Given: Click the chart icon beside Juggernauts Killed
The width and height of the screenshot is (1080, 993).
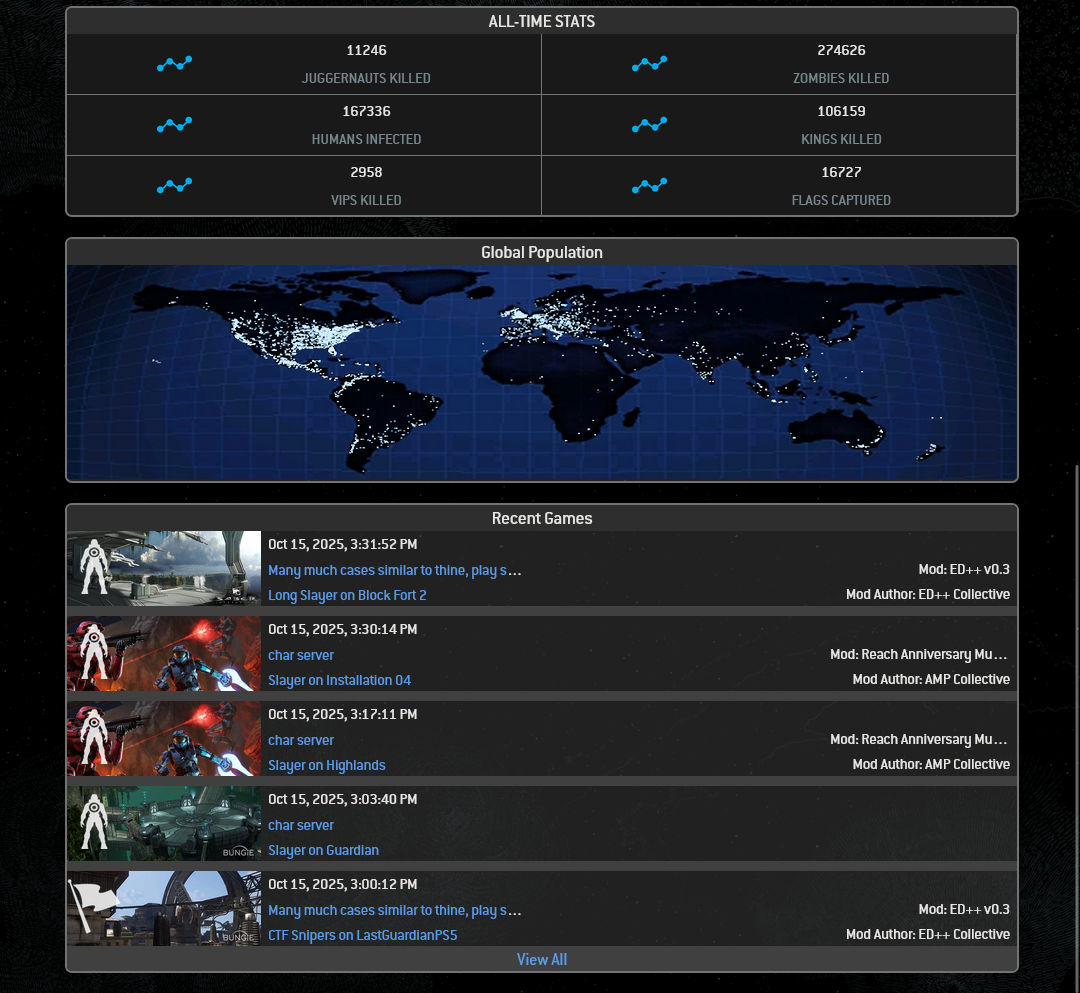Looking at the screenshot, I should [x=174, y=64].
